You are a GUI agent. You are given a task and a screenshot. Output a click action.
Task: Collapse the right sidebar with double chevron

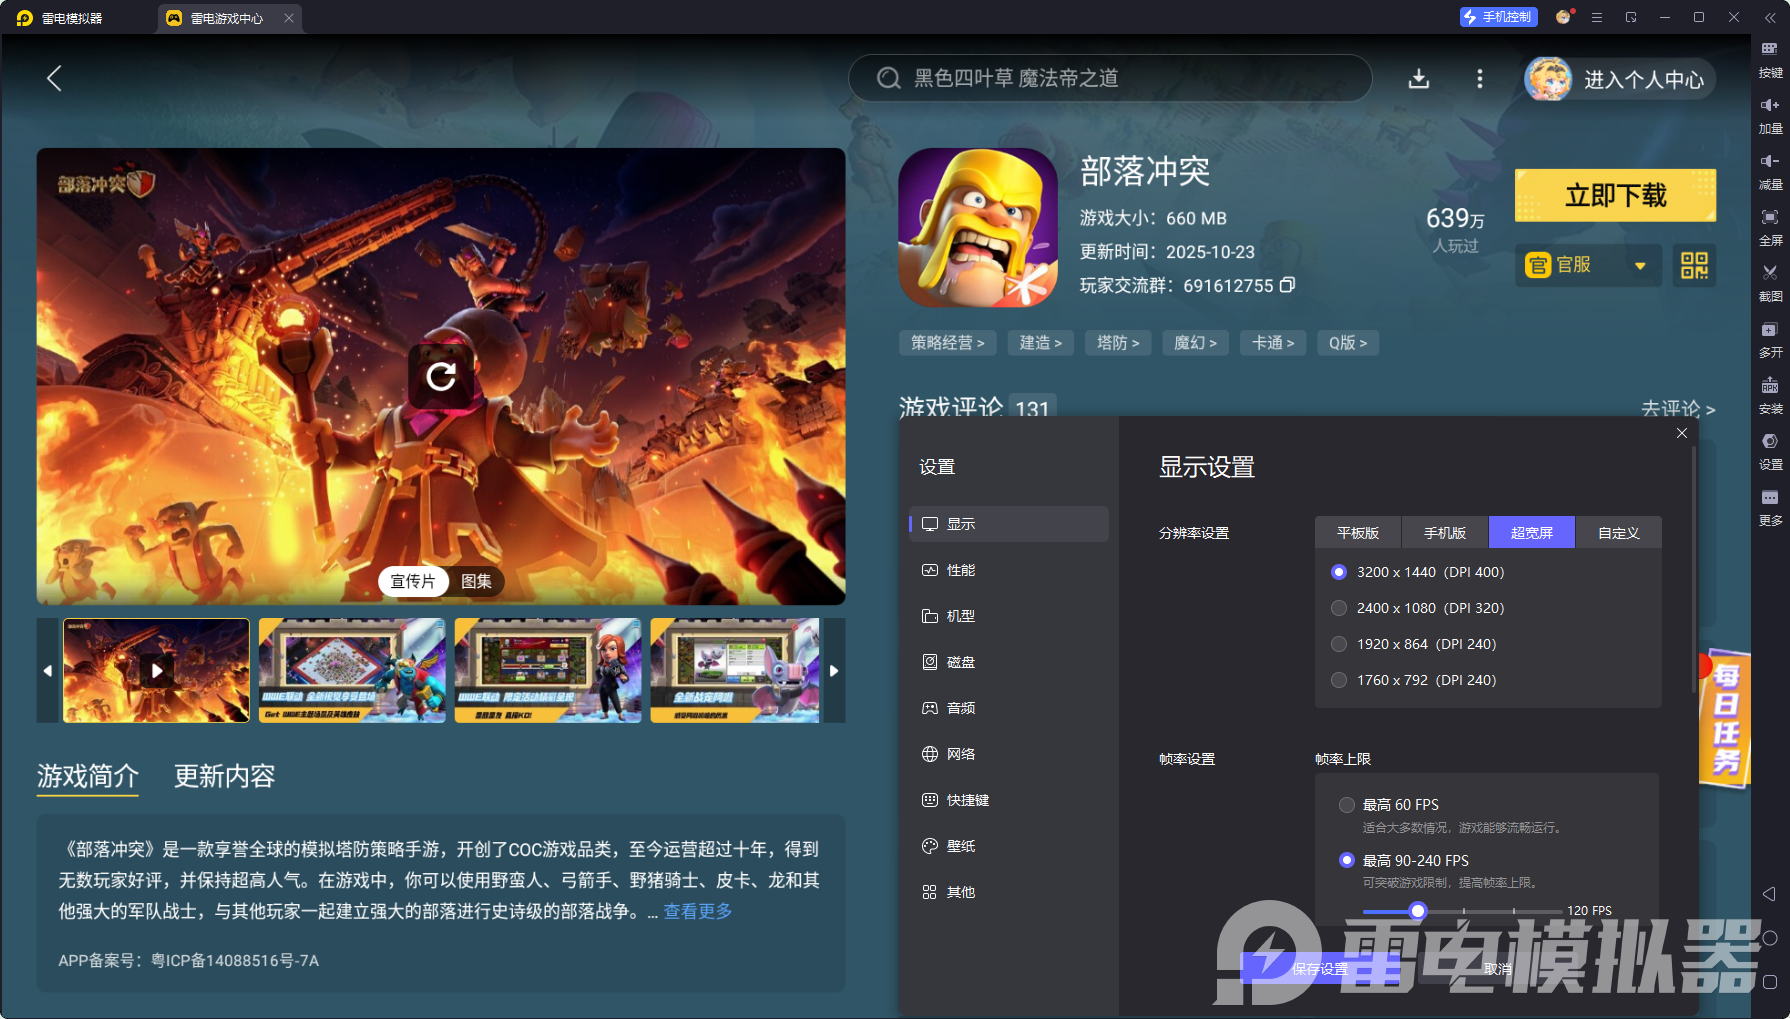(x=1770, y=18)
